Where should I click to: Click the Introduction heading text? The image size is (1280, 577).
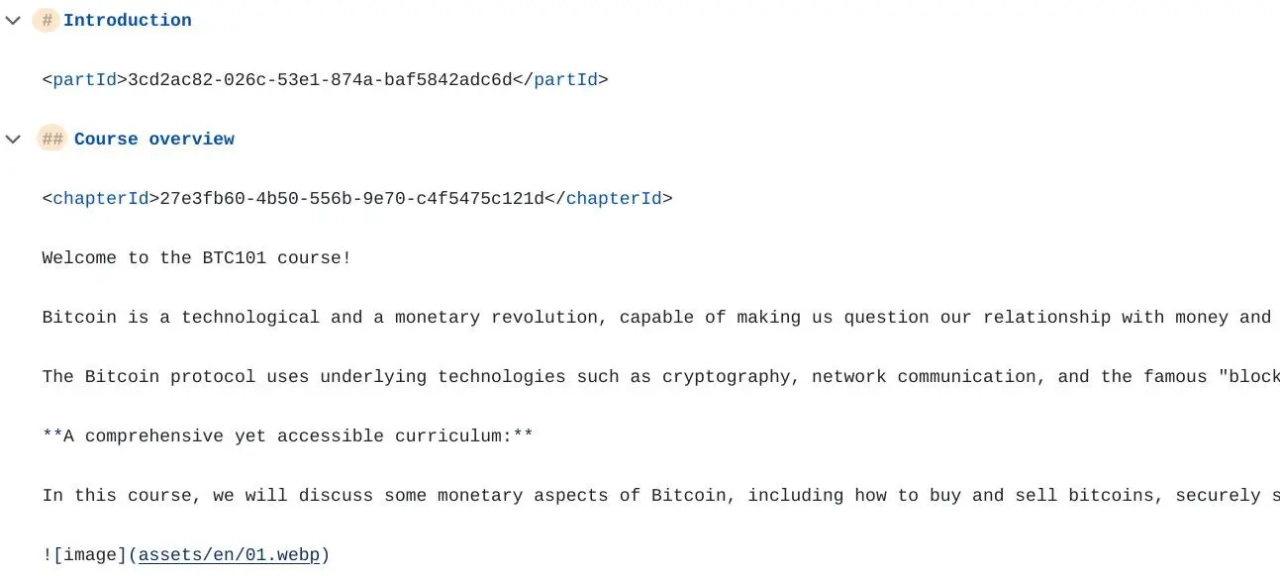127,20
